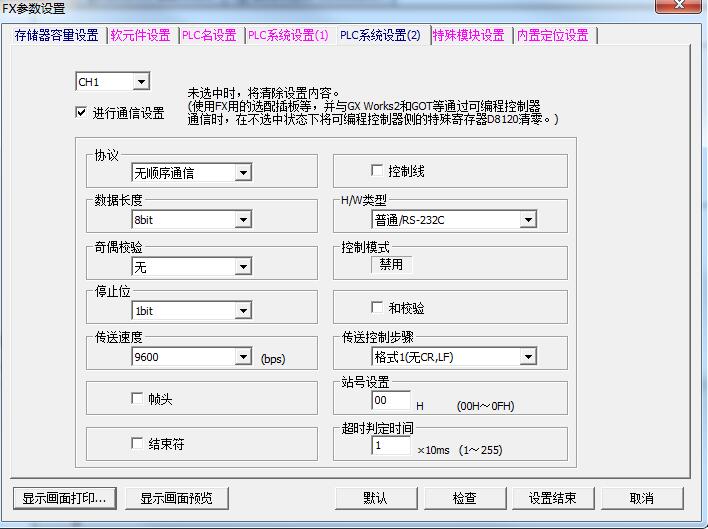Open the 数据长度 8bit dropdown
This screenshot has width=708, height=529.
pyautogui.click(x=242, y=220)
